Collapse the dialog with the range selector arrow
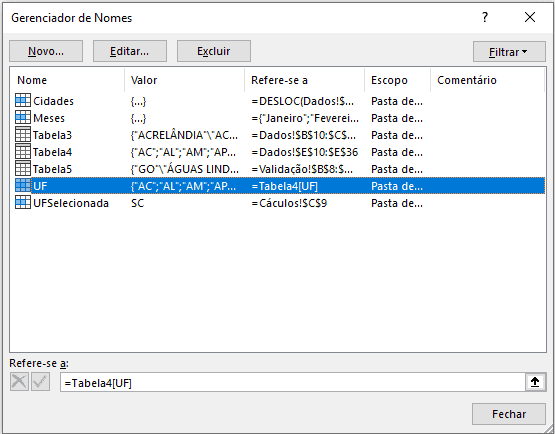Image resolution: width=555 pixels, height=434 pixels. (535, 382)
